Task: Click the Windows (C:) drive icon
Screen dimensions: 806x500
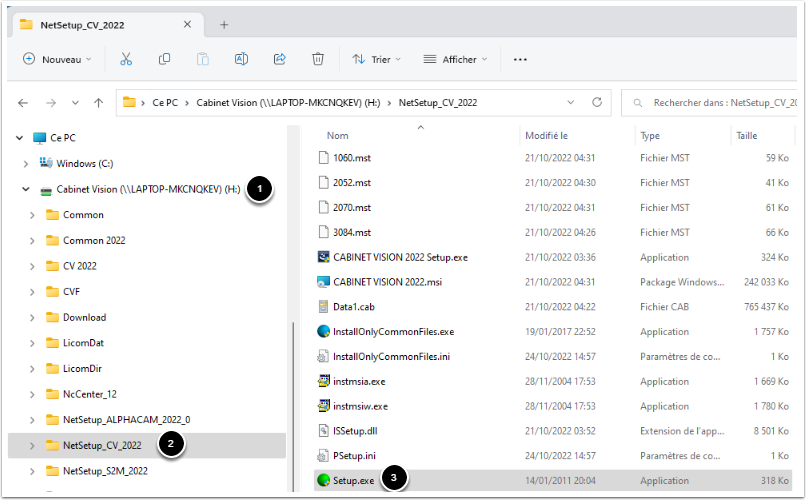Action: pyautogui.click(x=46, y=163)
